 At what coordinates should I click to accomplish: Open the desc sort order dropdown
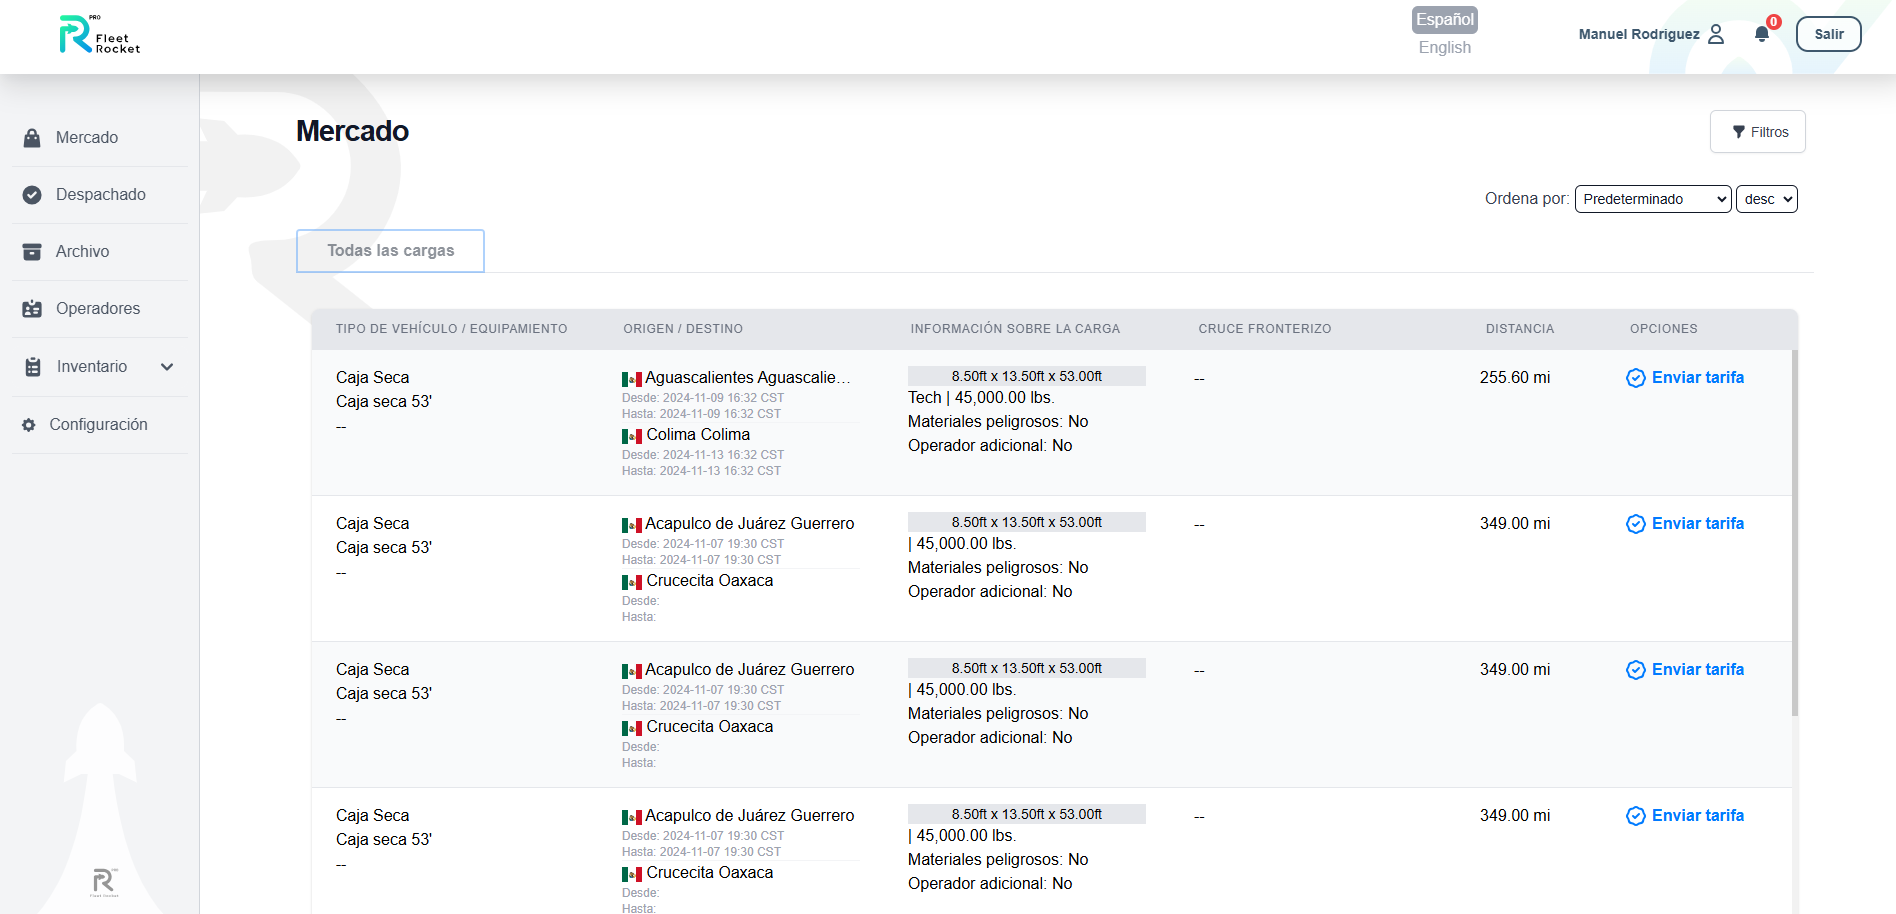pyautogui.click(x=1766, y=199)
